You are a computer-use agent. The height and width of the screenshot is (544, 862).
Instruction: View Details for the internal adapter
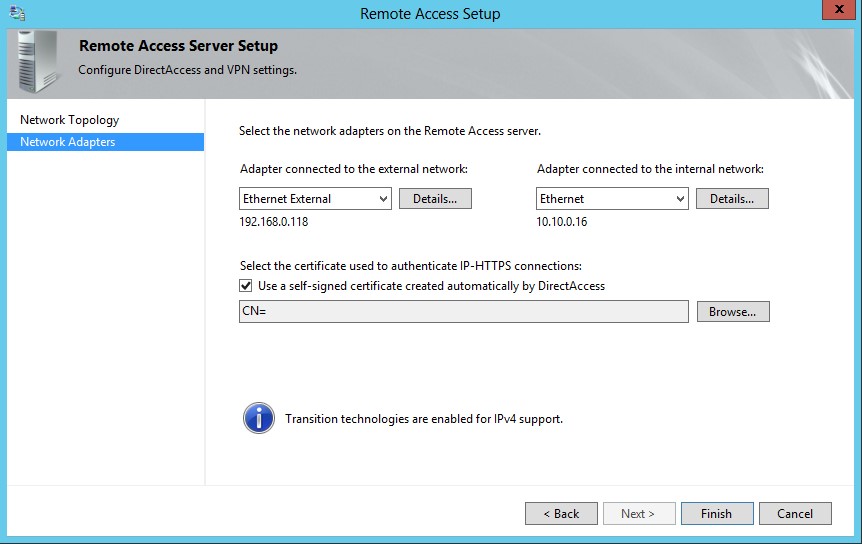pos(732,199)
